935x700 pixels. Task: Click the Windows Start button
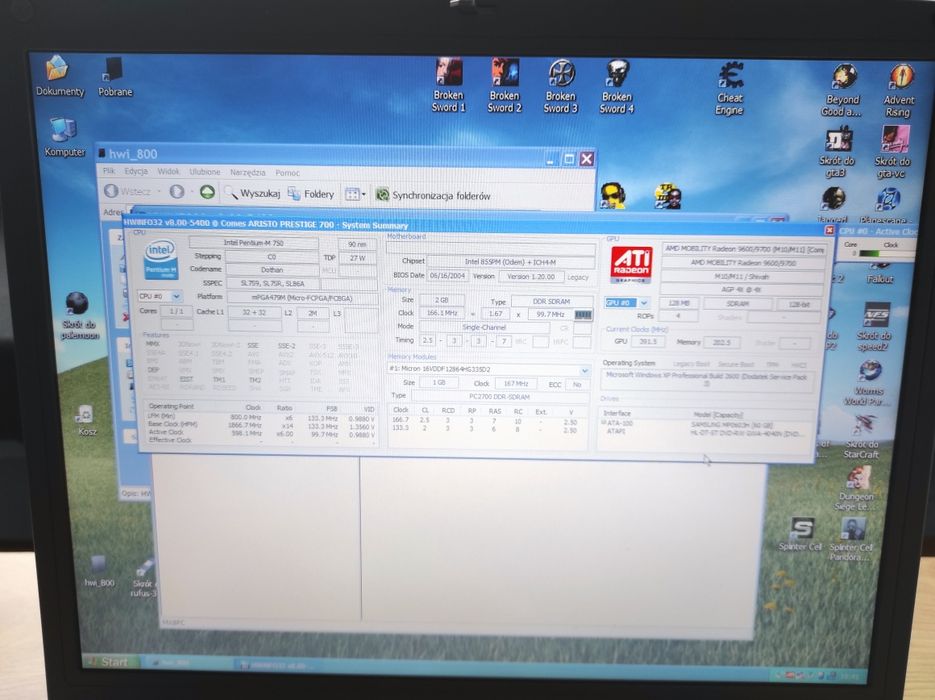pos(111,661)
